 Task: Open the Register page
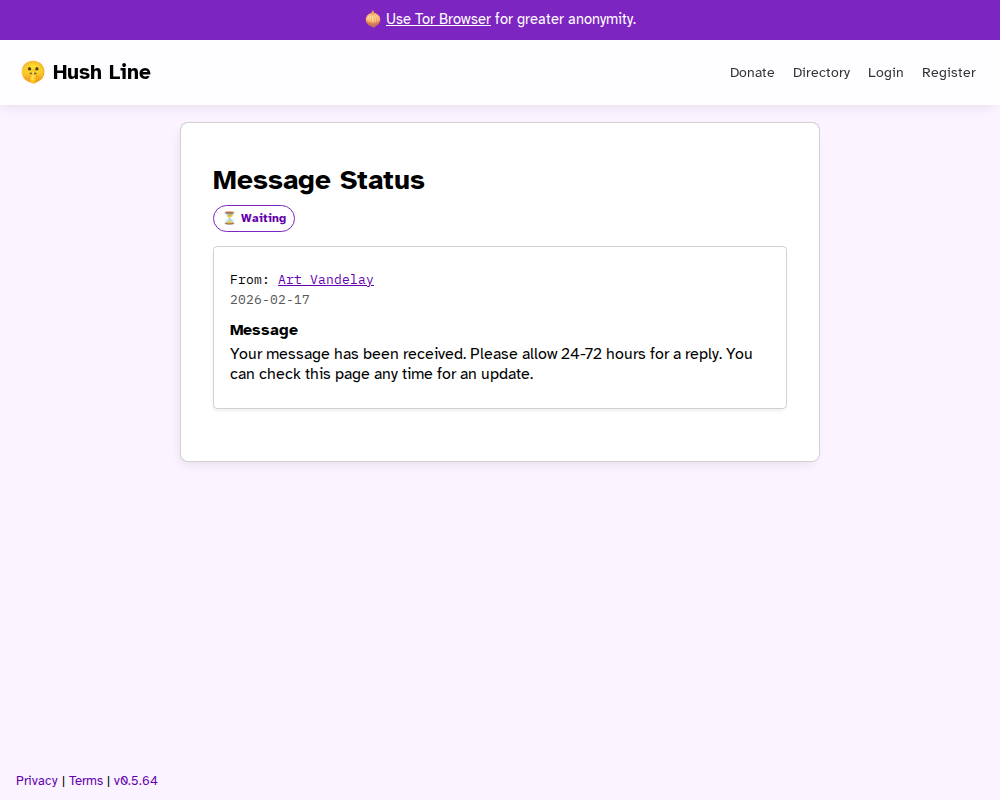pos(948,73)
